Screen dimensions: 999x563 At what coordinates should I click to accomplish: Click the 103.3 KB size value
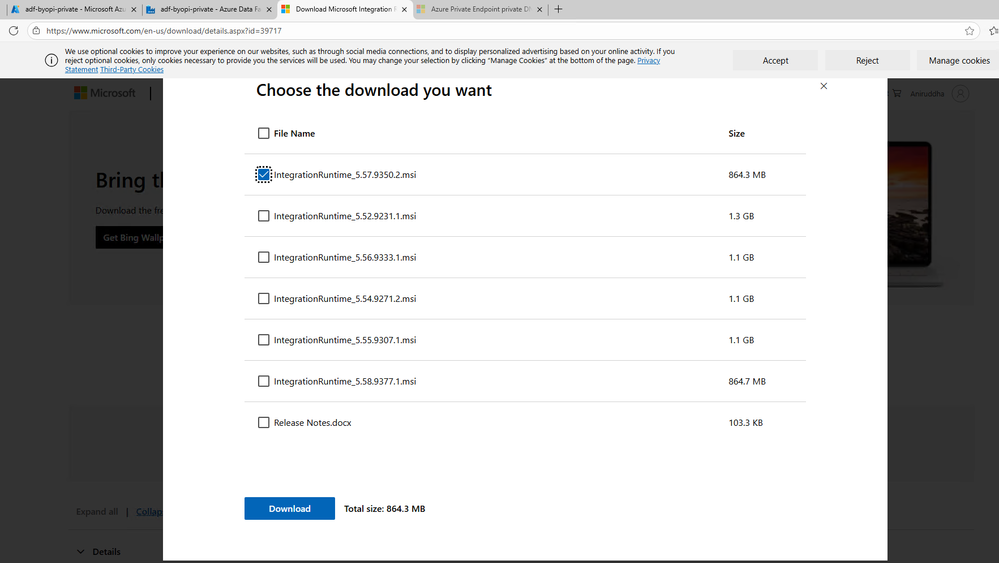[x=745, y=423]
